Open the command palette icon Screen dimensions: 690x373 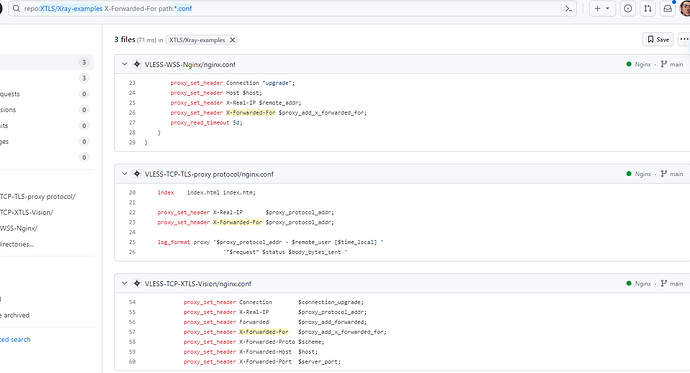tap(569, 8)
